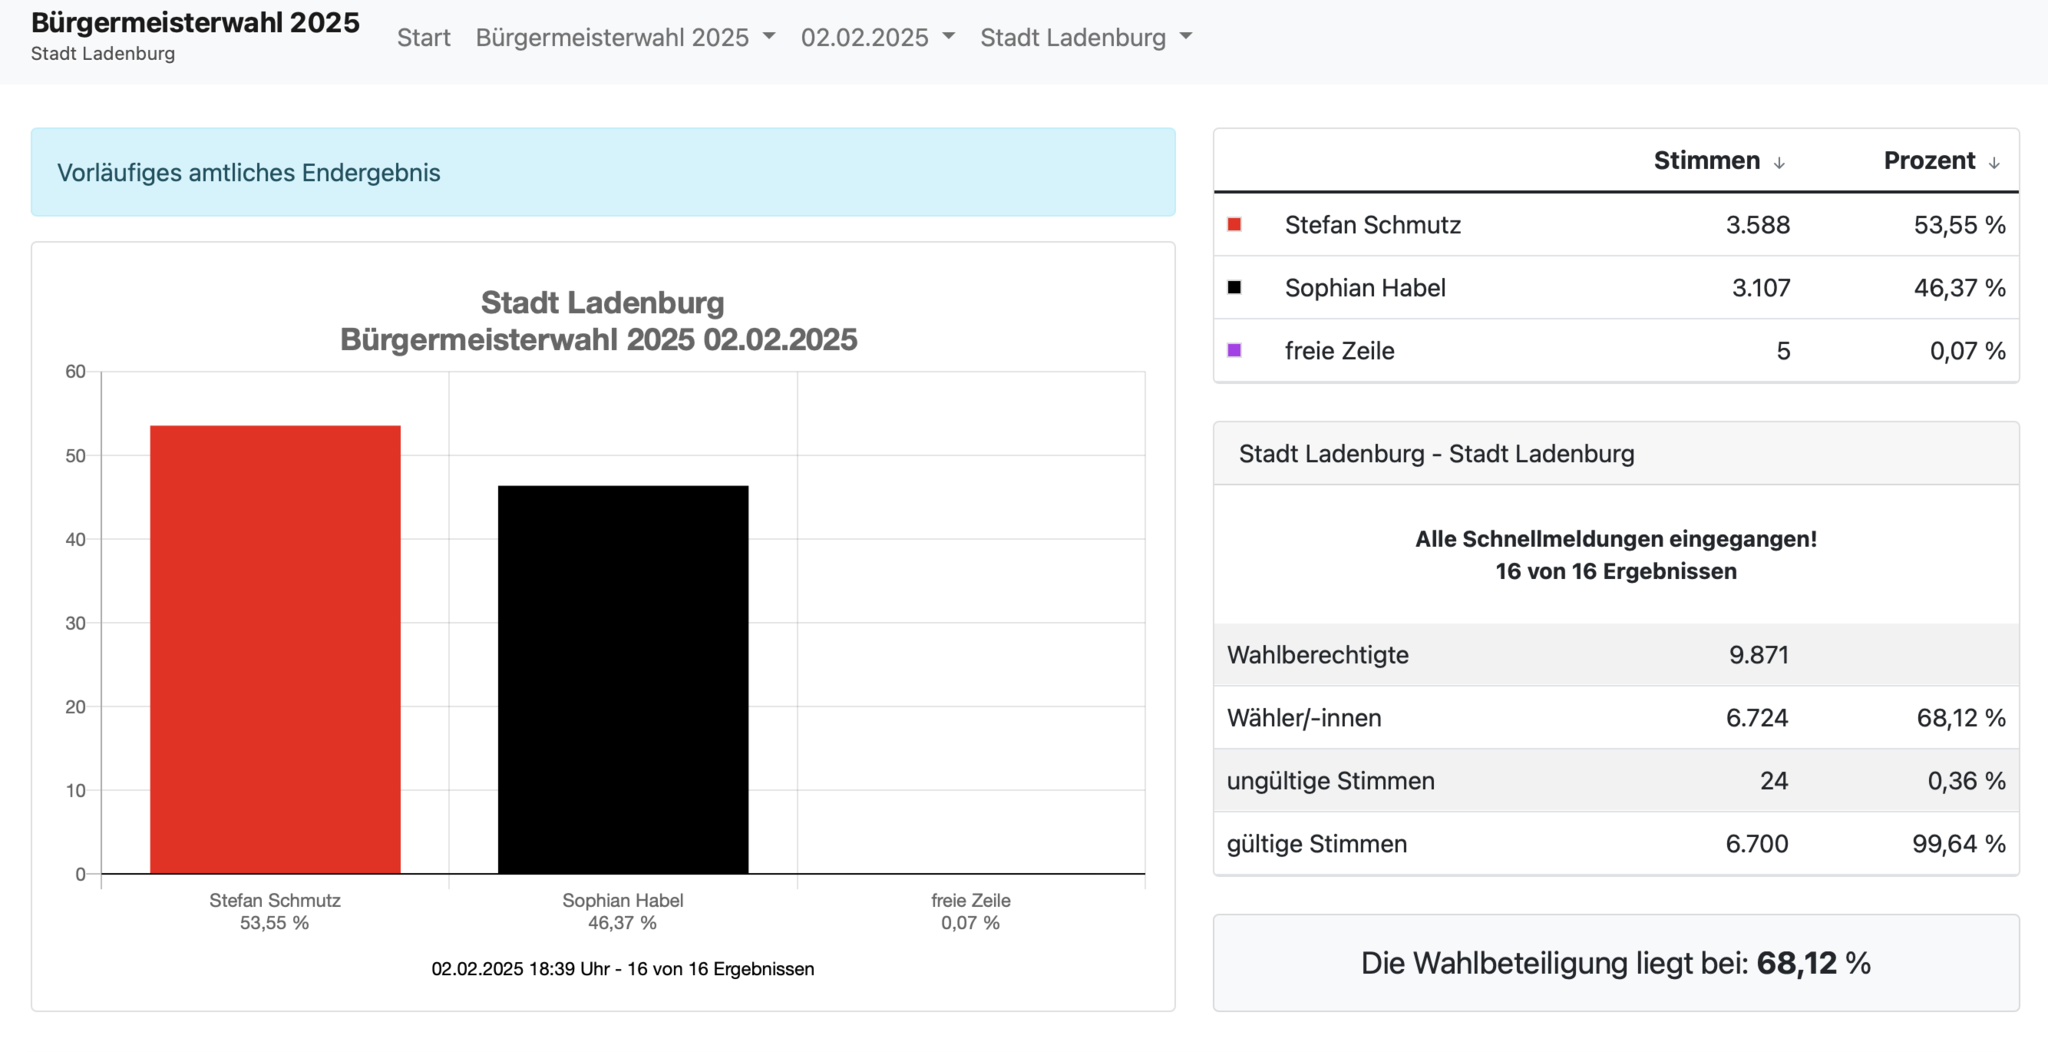Image resolution: width=2048 pixels, height=1052 pixels.
Task: Sort the table by the Stimmen column
Action: [x=1706, y=160]
